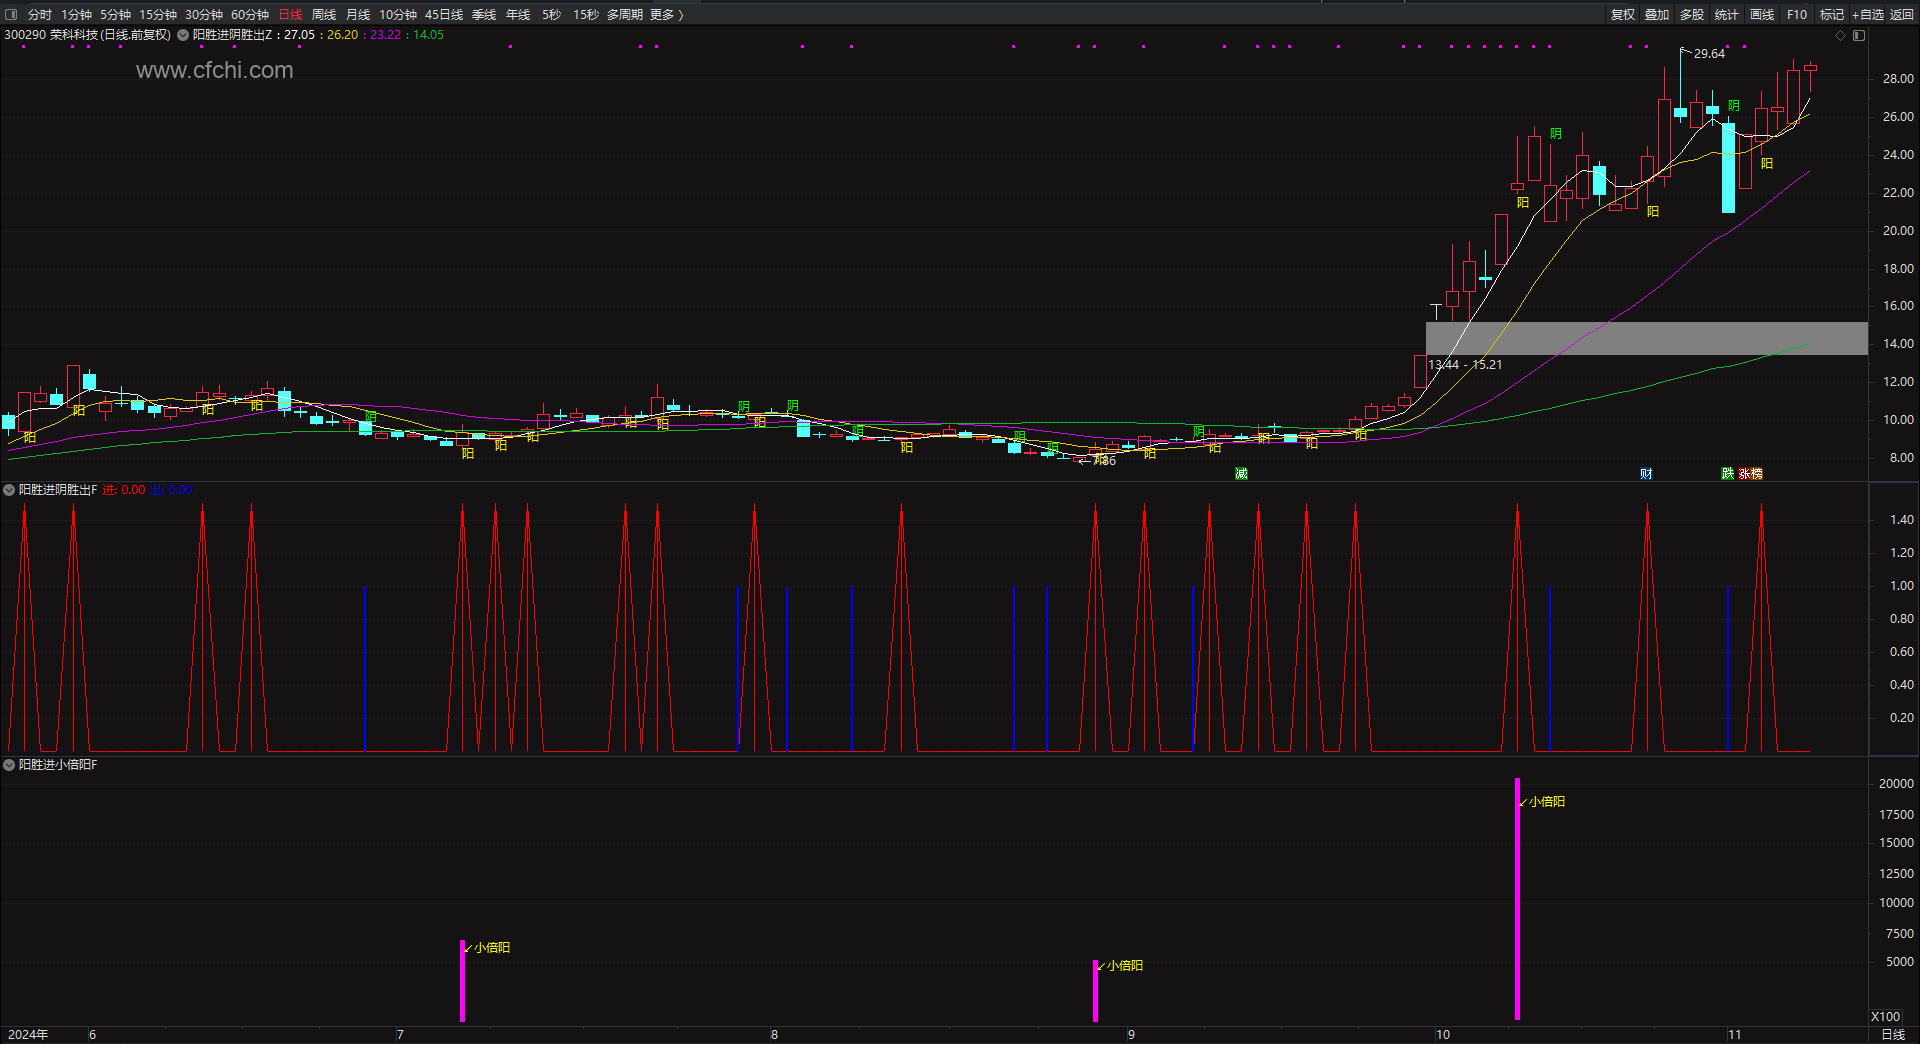Click the blue 出: 0.00 indicator value
The height and width of the screenshot is (1044, 1920).
point(171,490)
